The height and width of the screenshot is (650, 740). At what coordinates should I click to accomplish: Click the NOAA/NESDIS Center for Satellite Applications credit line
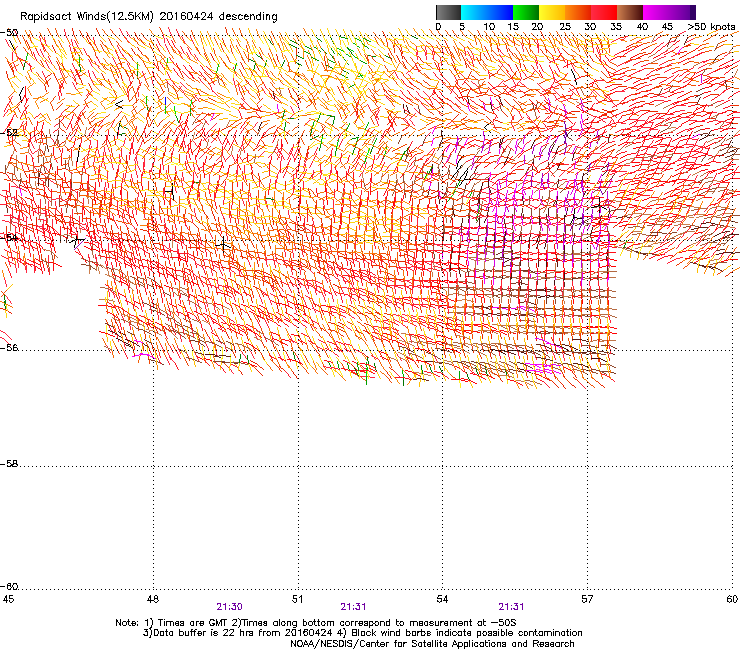[x=432, y=644]
